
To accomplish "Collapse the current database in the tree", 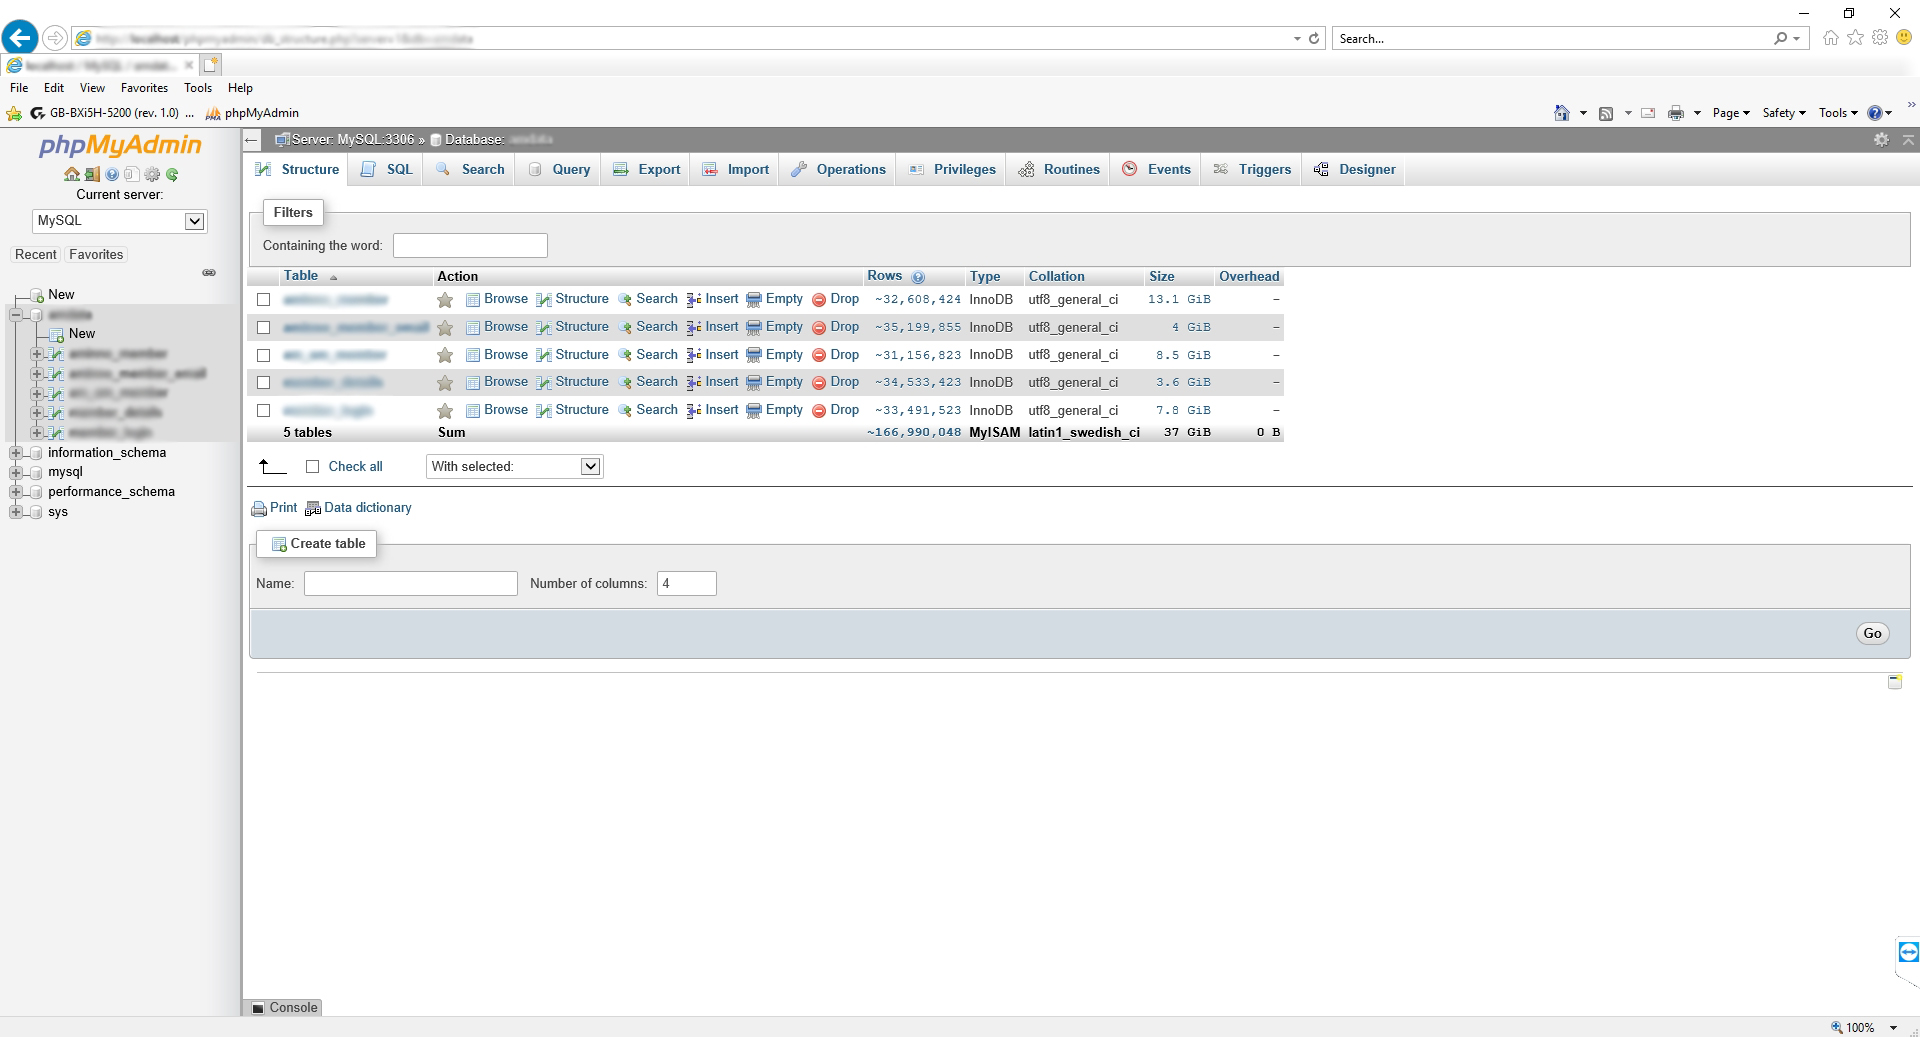I will point(15,314).
